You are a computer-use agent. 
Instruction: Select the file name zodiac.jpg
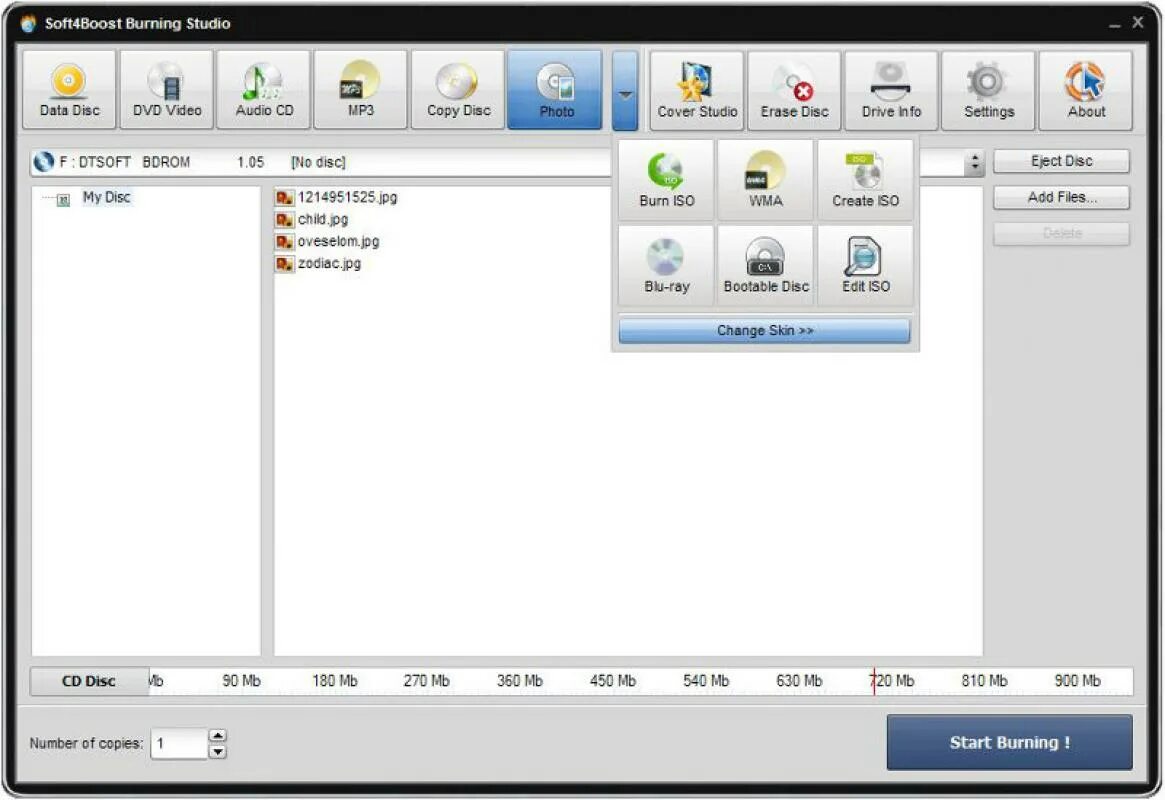[329, 264]
